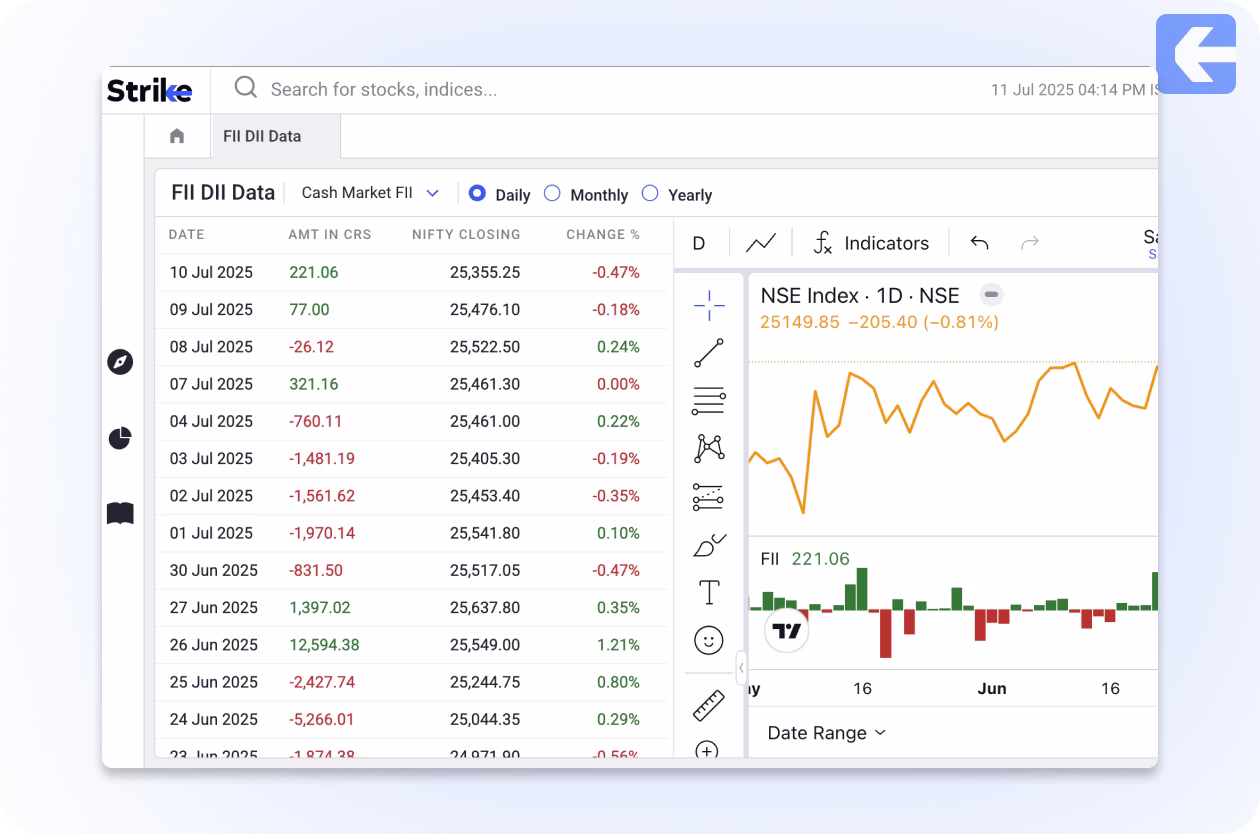Click the TradingView logo on chart
The image size is (1260, 834).
[x=787, y=631]
